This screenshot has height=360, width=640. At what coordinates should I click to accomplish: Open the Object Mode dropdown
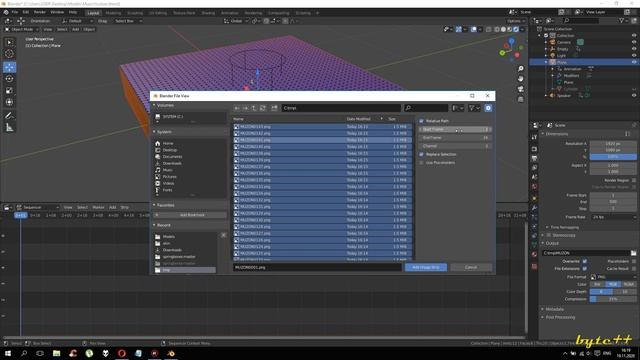(x=21, y=29)
